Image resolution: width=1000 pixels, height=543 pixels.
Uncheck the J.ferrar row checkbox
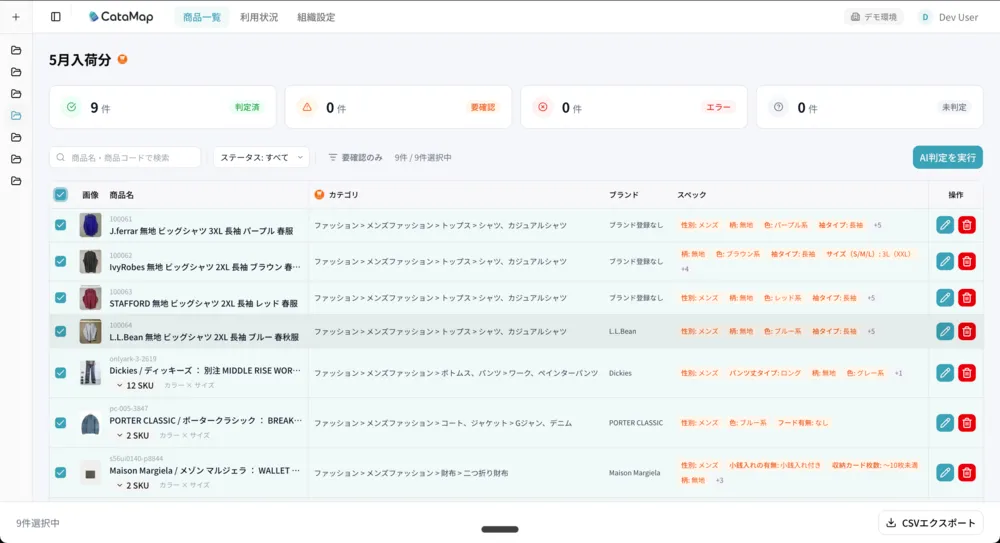coord(61,225)
